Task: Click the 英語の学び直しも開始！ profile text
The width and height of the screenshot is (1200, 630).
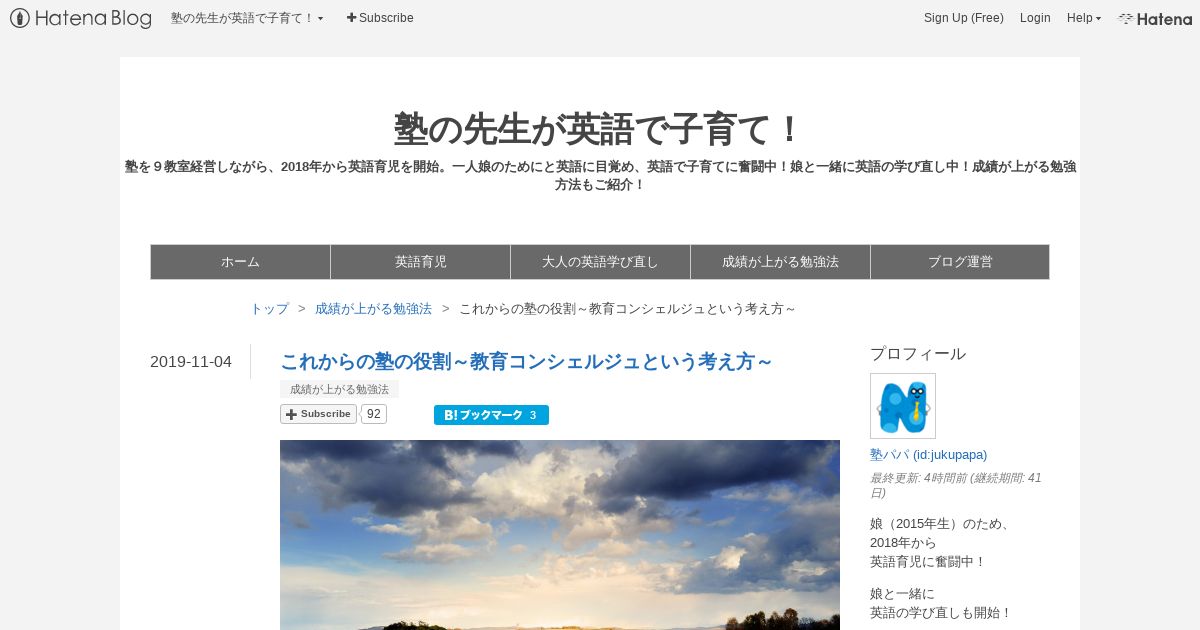Action: [941, 613]
